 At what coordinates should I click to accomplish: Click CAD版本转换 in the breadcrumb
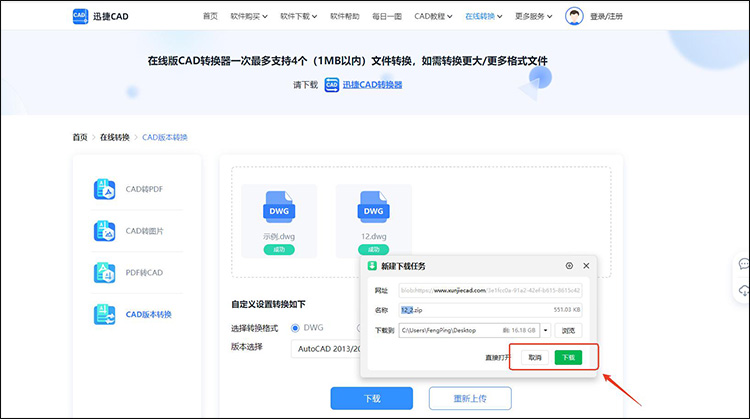(165, 137)
